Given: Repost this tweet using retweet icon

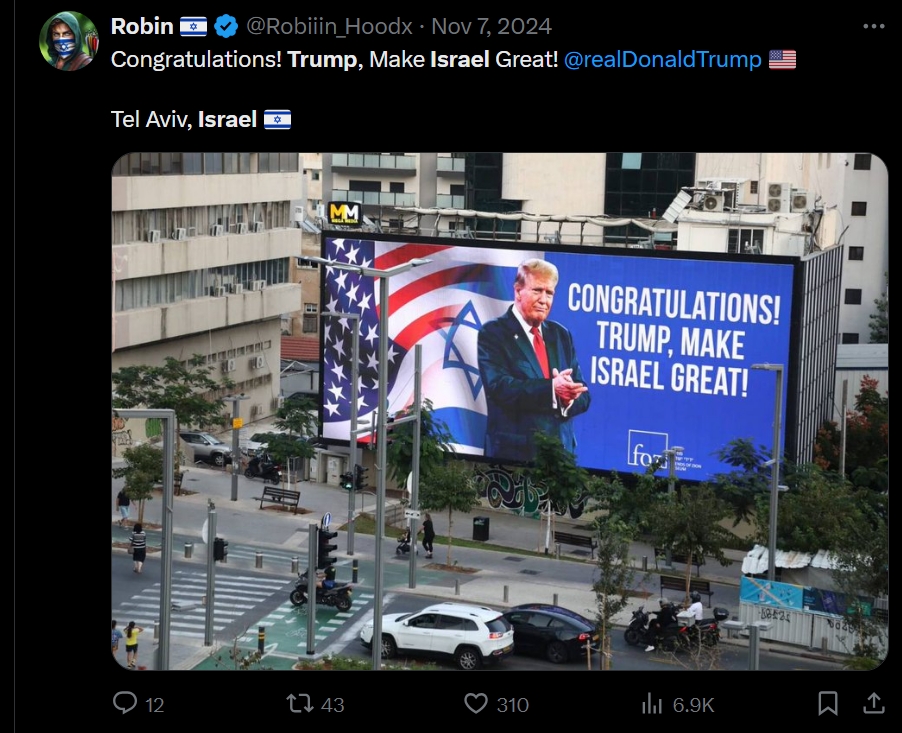Looking at the screenshot, I should (x=300, y=703).
